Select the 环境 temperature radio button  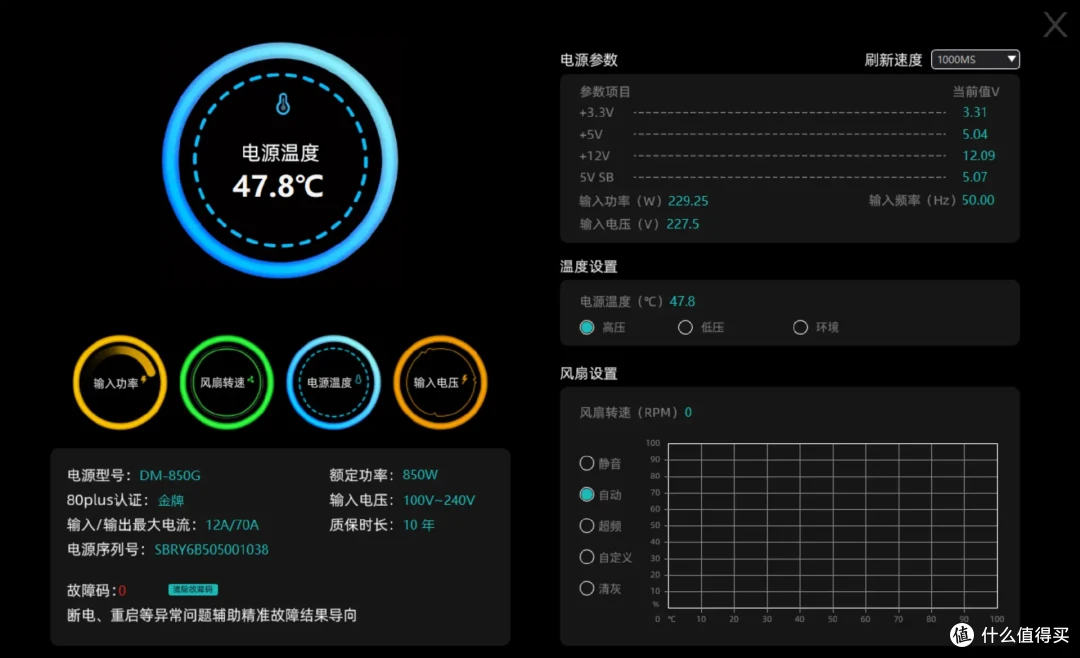(x=800, y=327)
